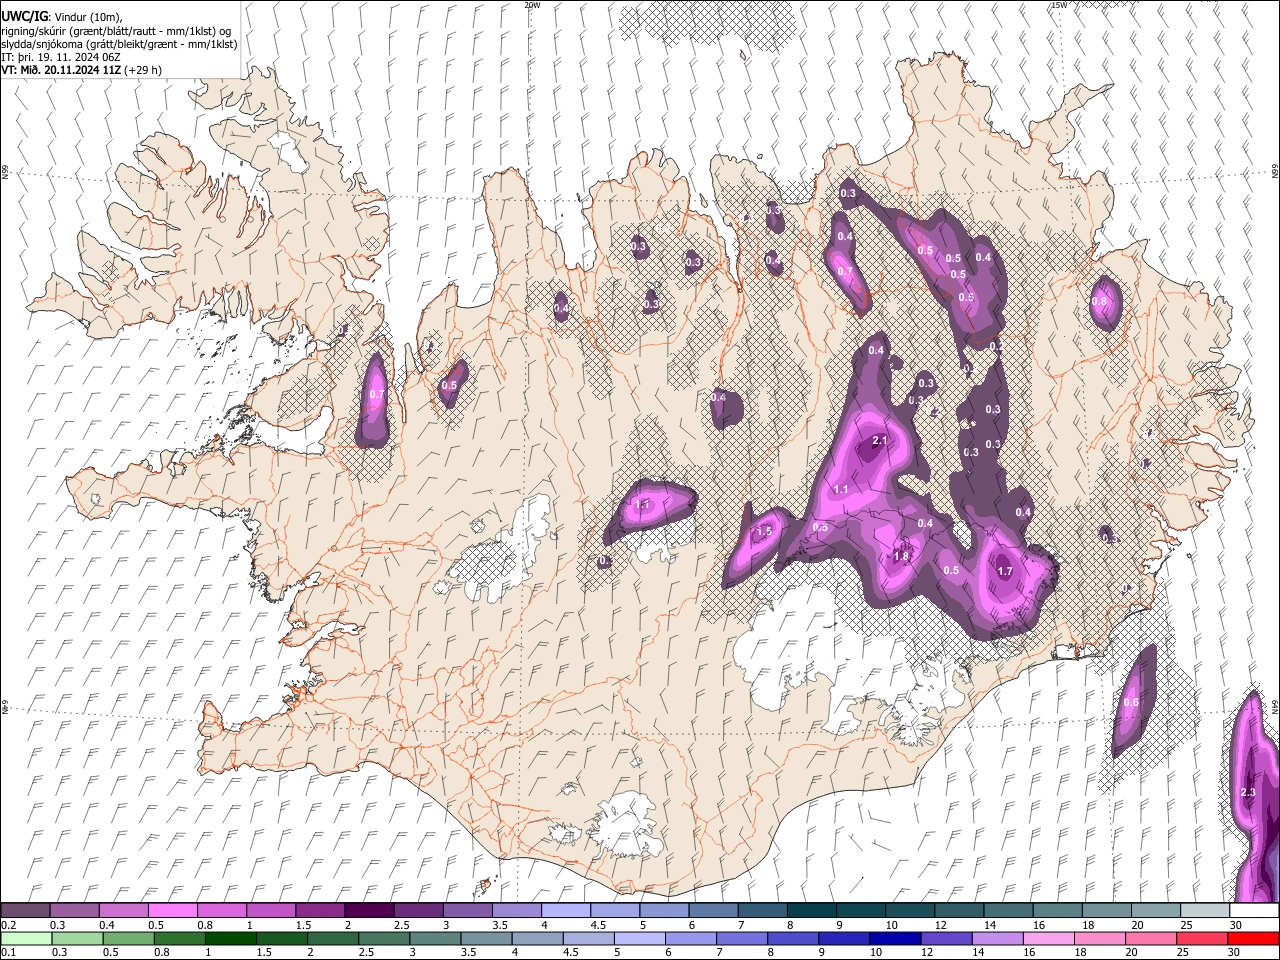Image resolution: width=1280 pixels, height=960 pixels.
Task: Click the palest green 0.1 rain legend swatch
Action: click(26, 938)
